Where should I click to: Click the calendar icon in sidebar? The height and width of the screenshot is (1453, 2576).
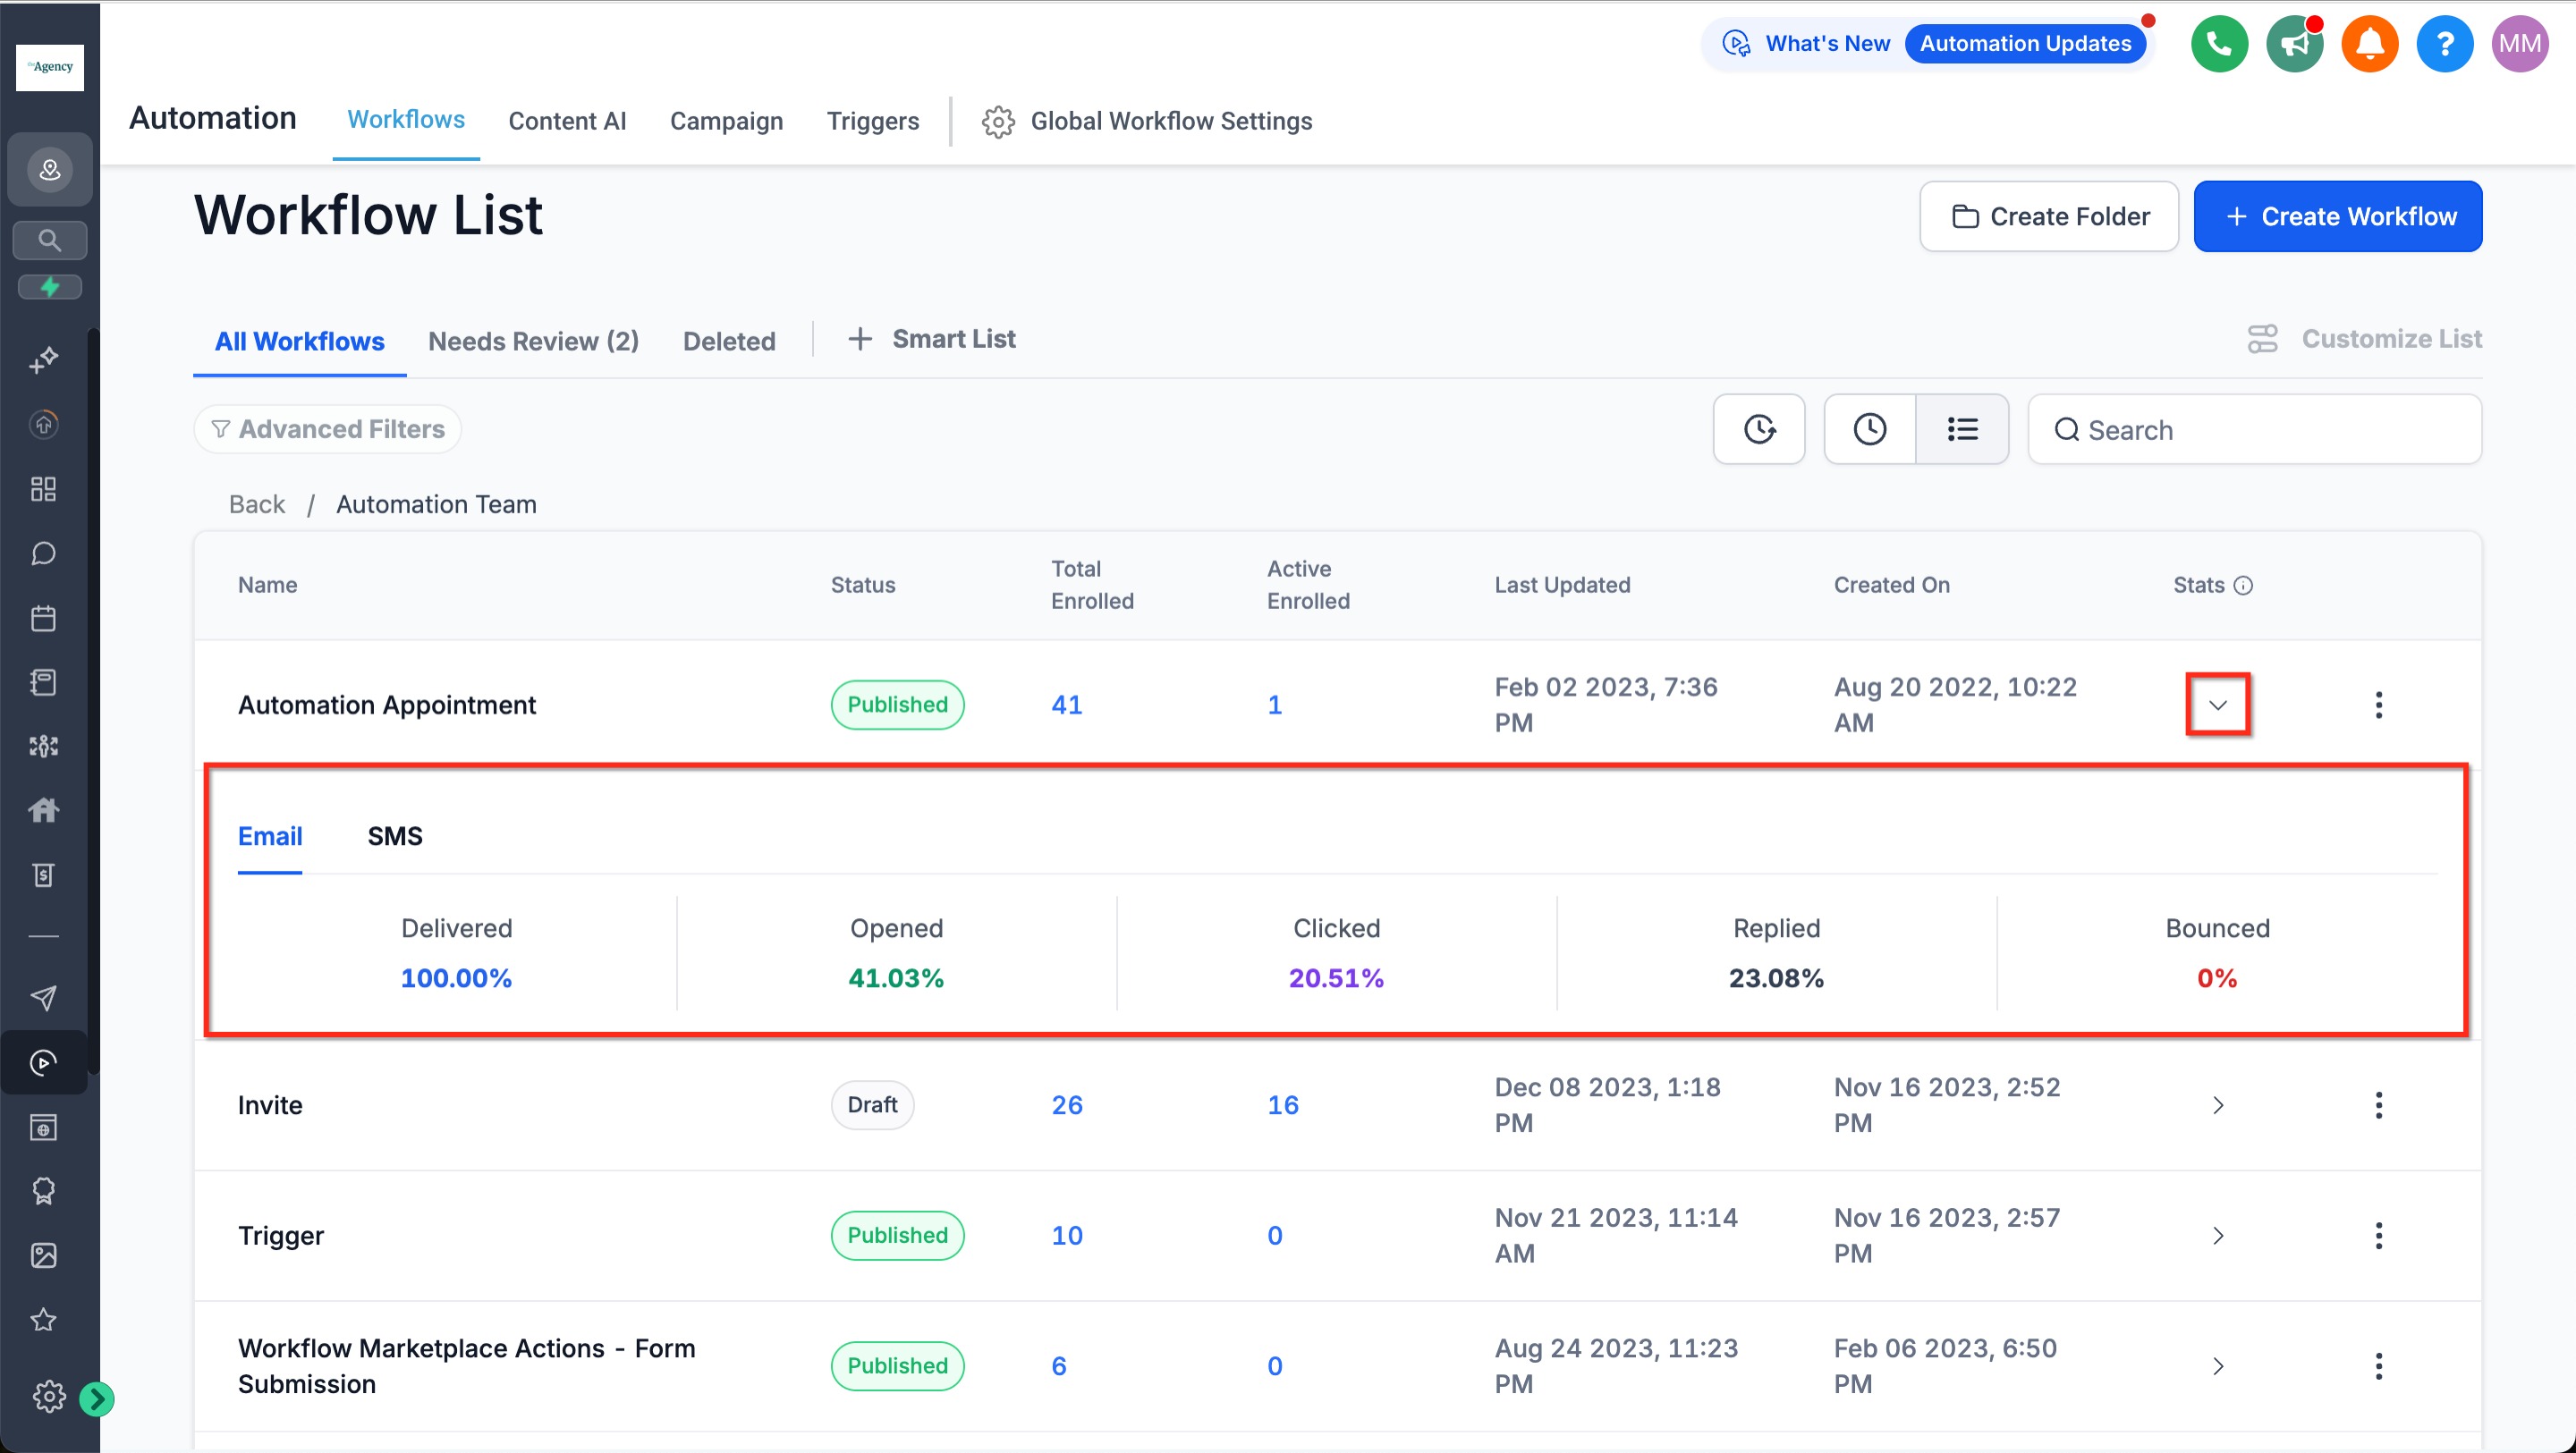43,618
